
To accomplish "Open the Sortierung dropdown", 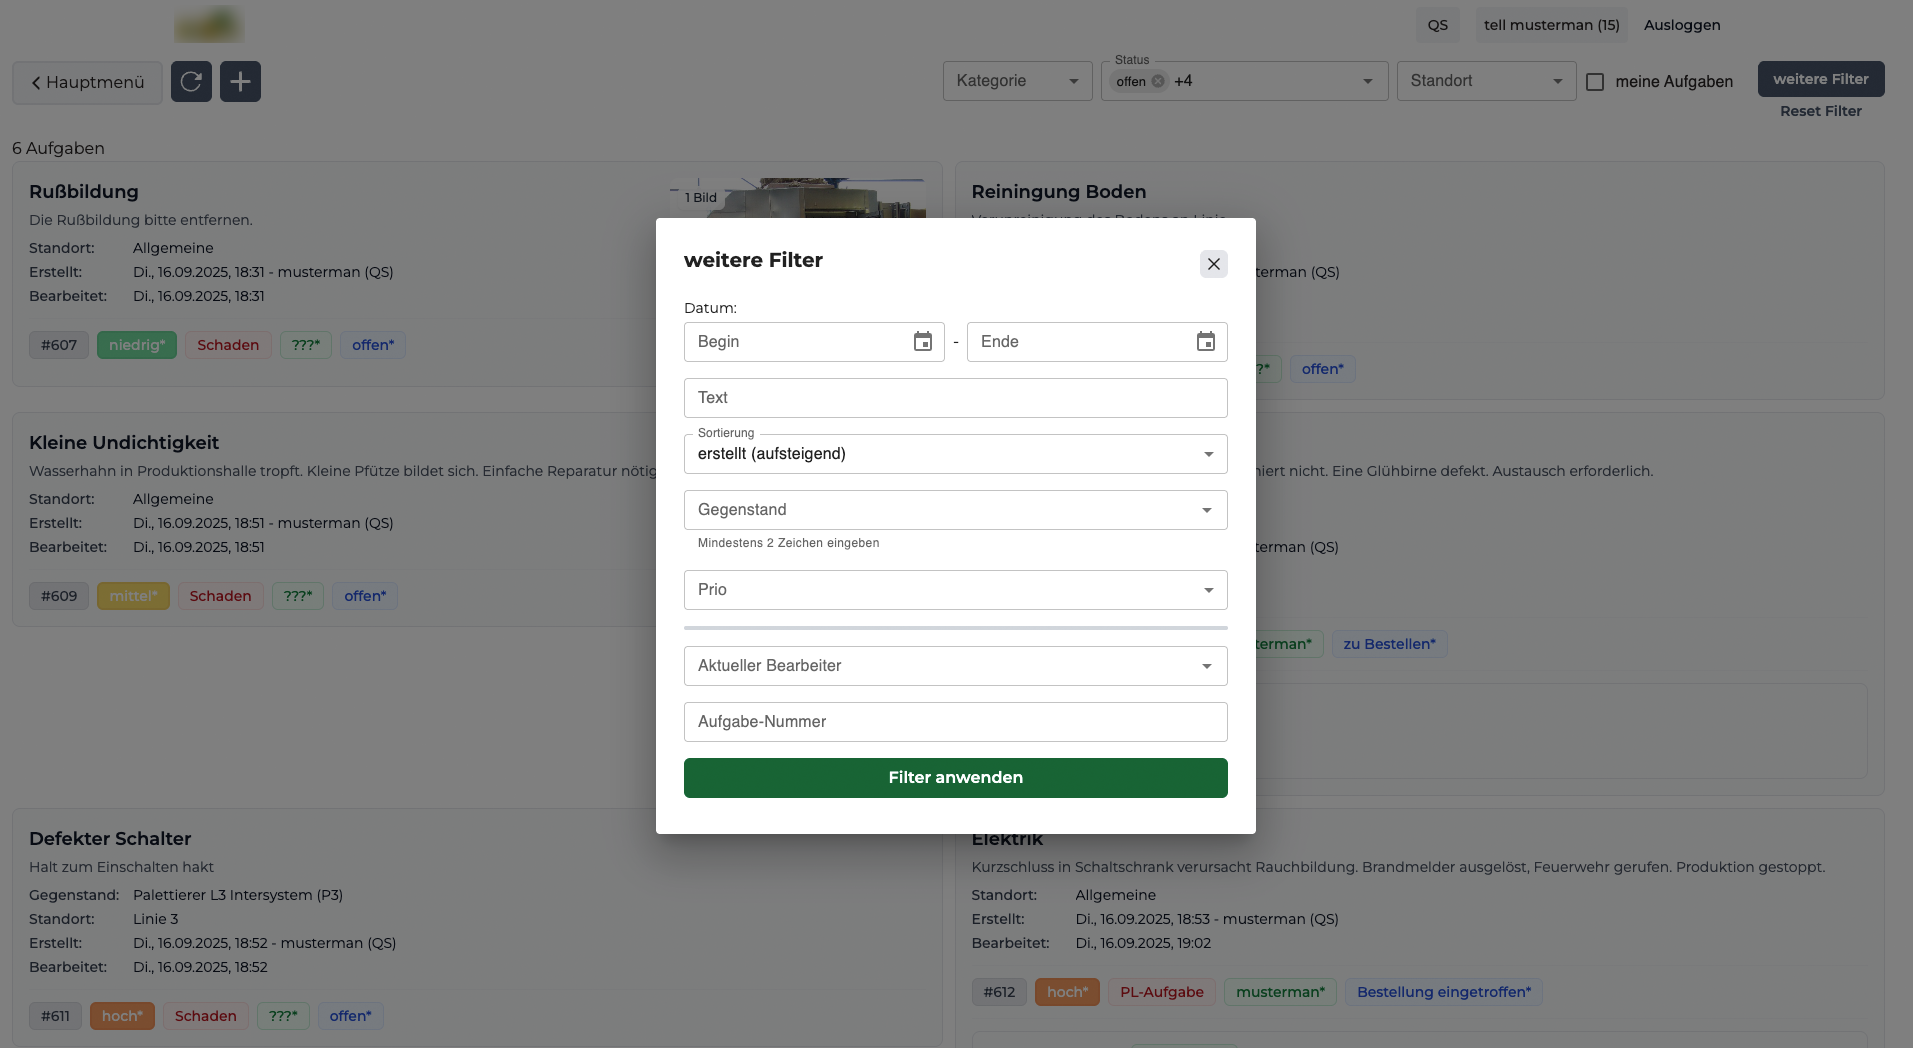I will click(955, 454).
